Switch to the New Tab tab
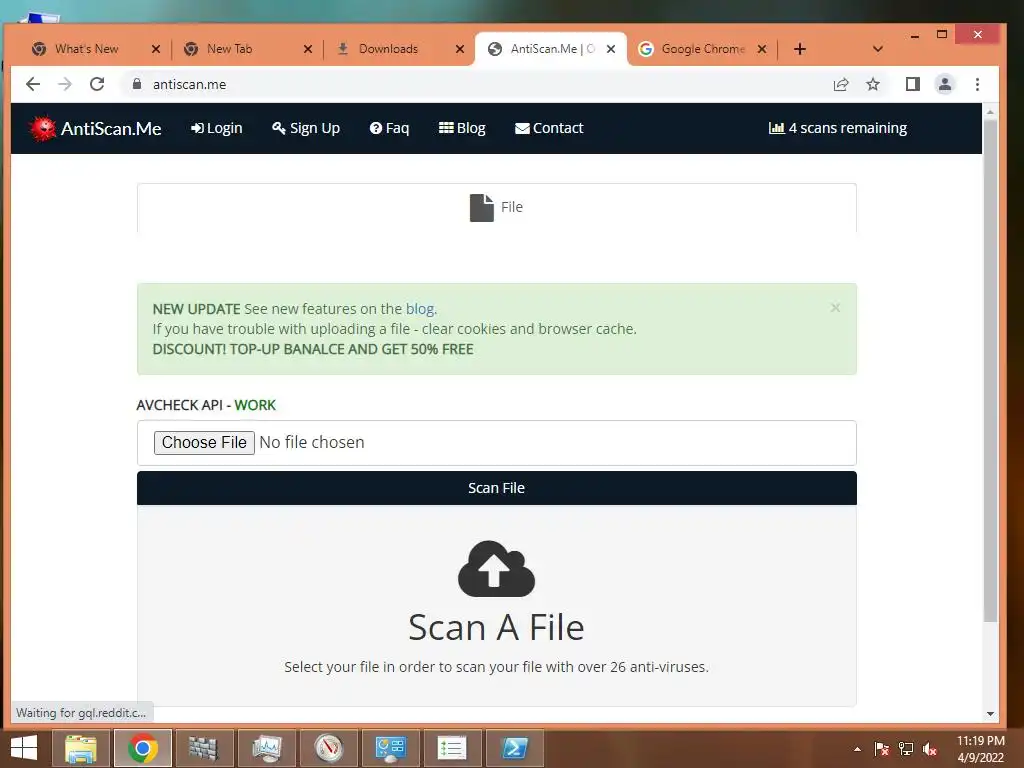This screenshot has width=1024, height=768. click(229, 49)
